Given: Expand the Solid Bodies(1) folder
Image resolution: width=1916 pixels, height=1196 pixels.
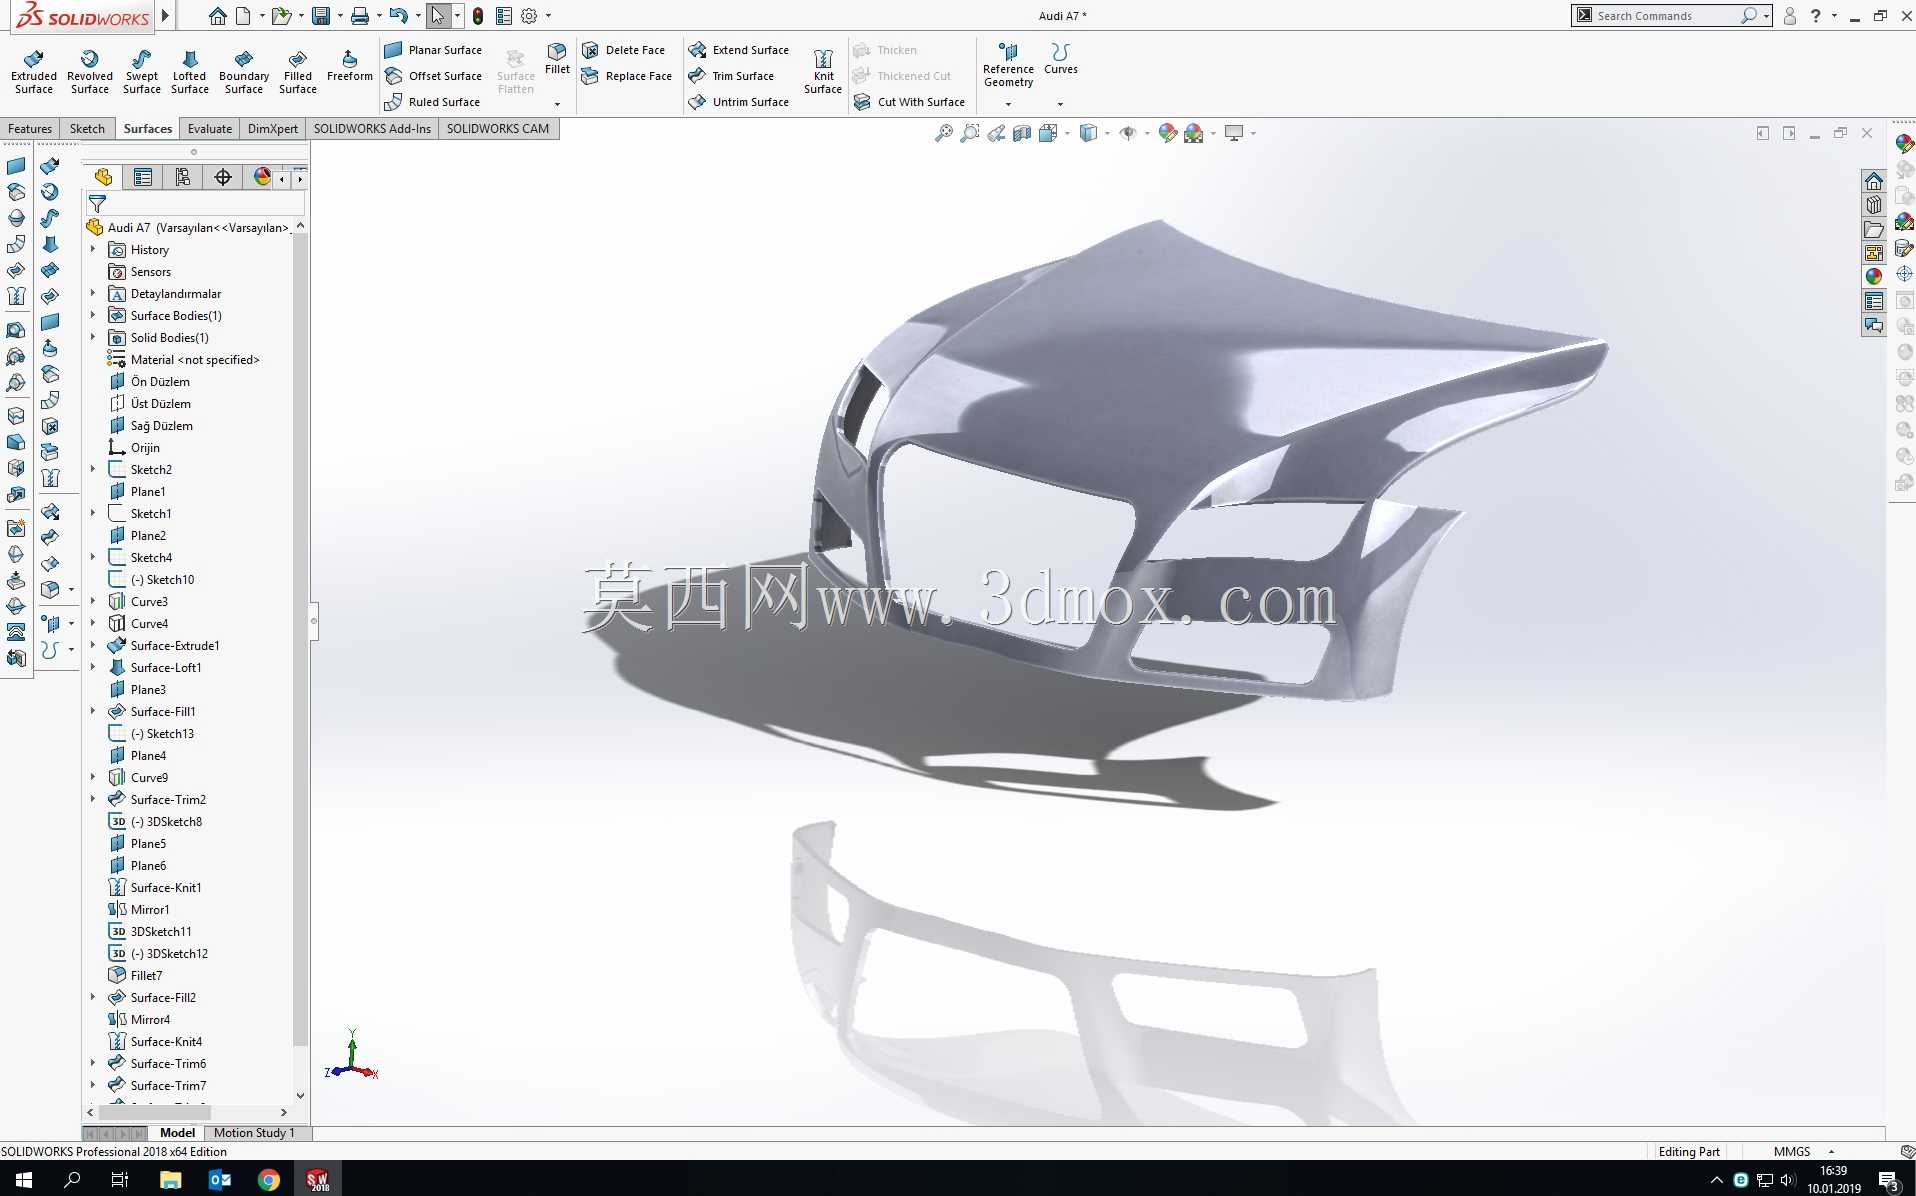Looking at the screenshot, I should click(x=93, y=337).
